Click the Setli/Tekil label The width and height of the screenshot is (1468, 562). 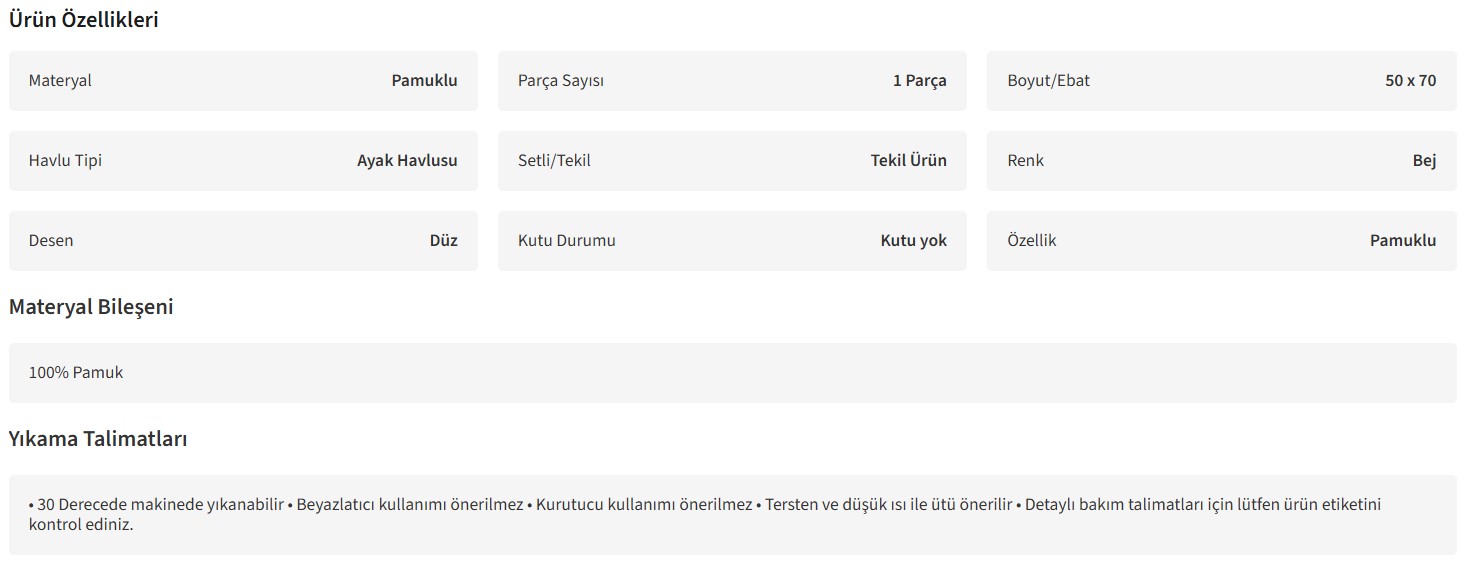(x=554, y=161)
